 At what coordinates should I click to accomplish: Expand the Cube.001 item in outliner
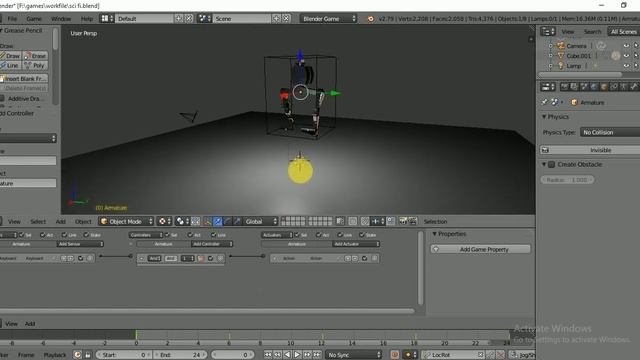pyautogui.click(x=551, y=56)
